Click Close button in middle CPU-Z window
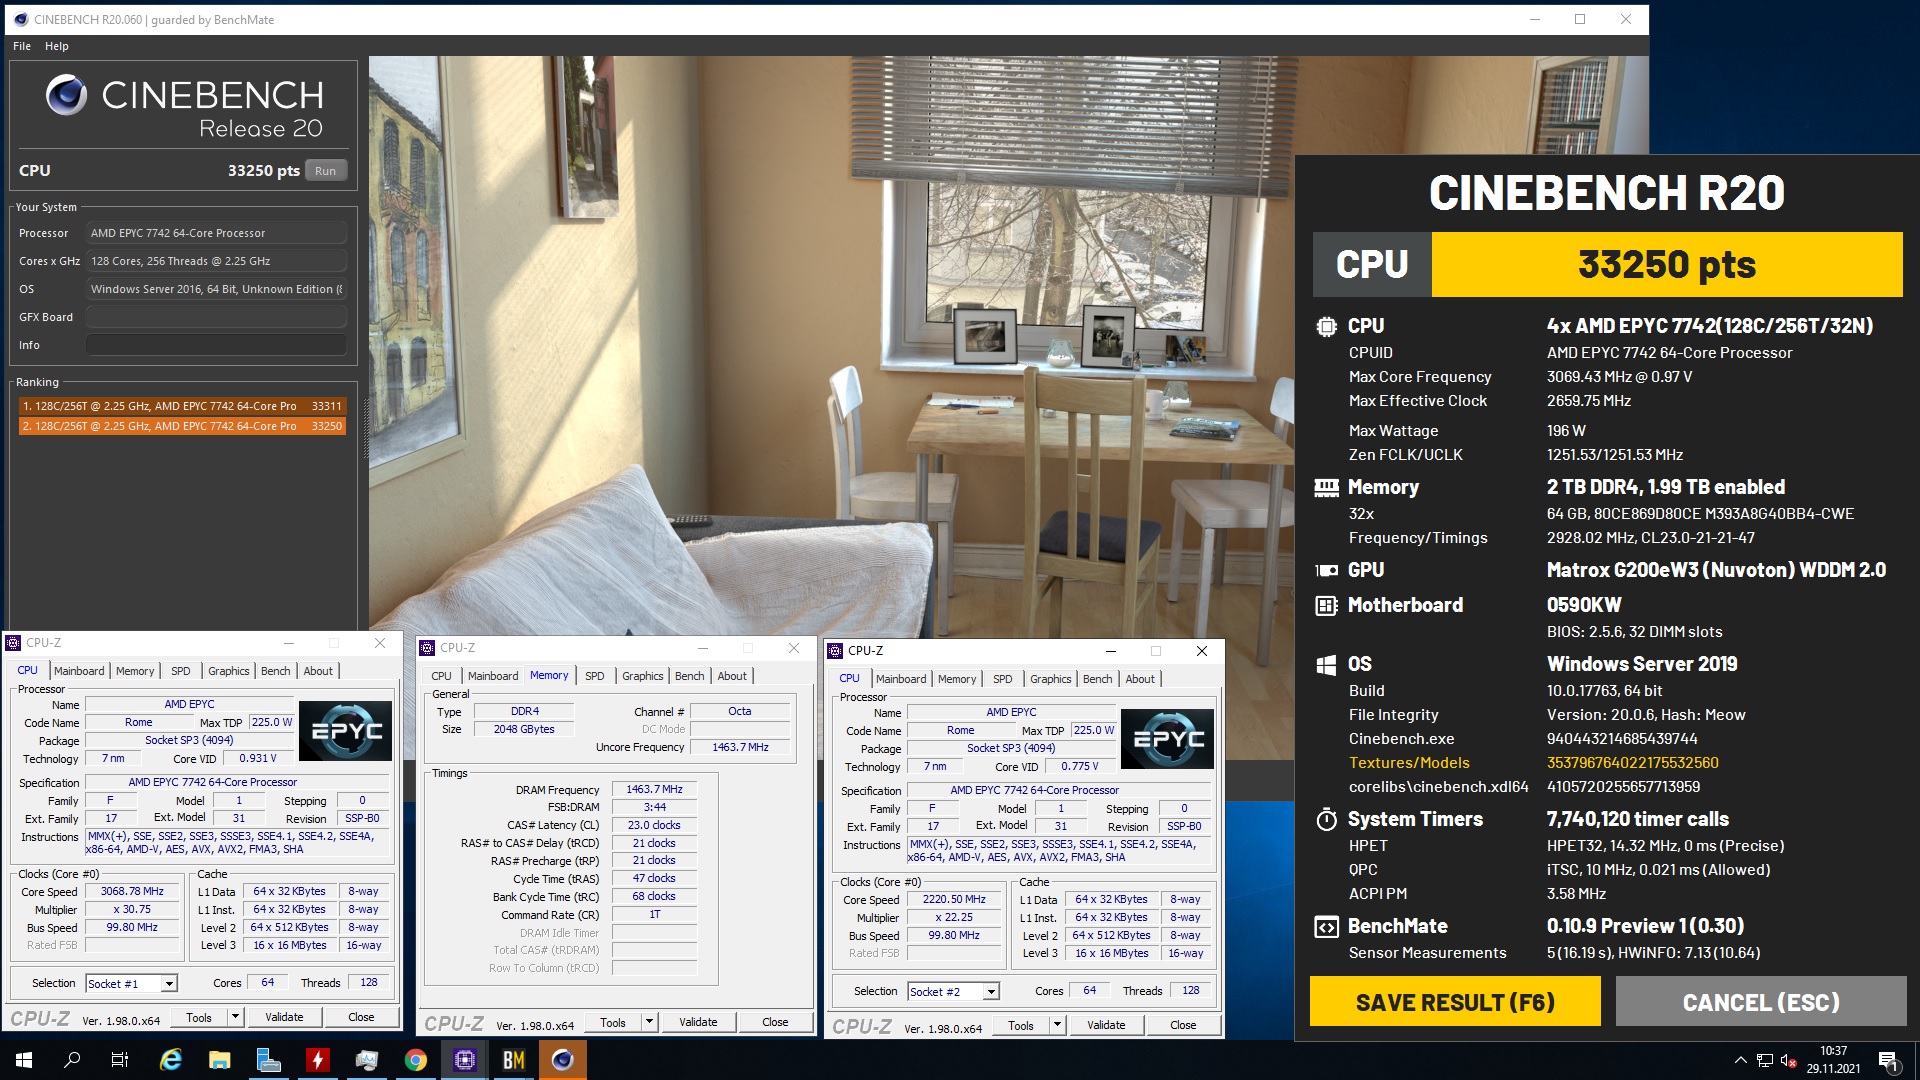 point(775,1022)
